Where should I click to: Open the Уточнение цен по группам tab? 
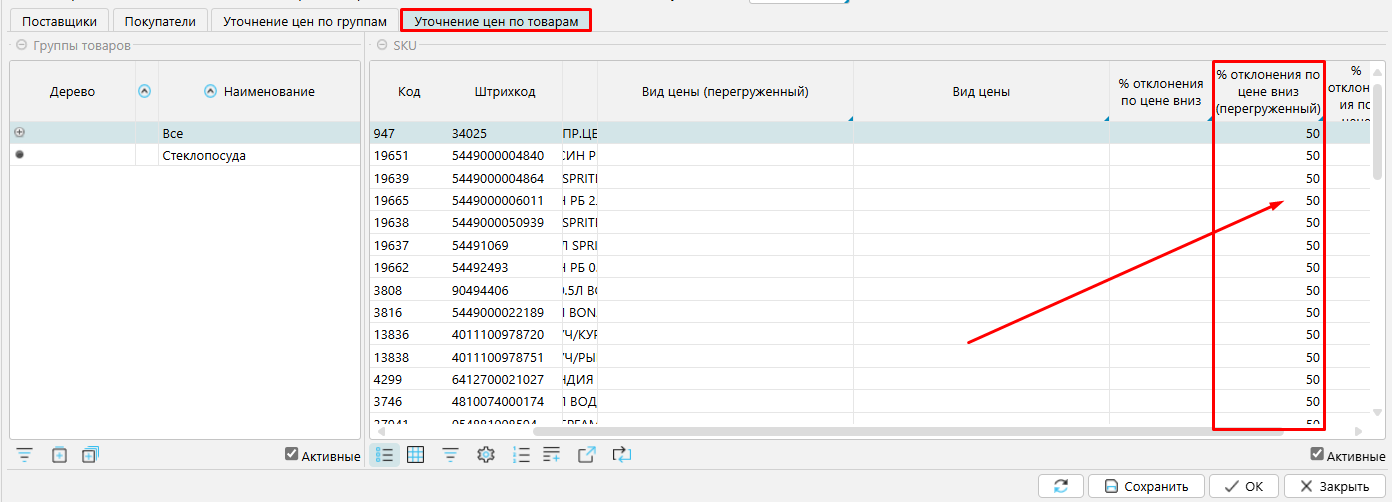tap(304, 20)
